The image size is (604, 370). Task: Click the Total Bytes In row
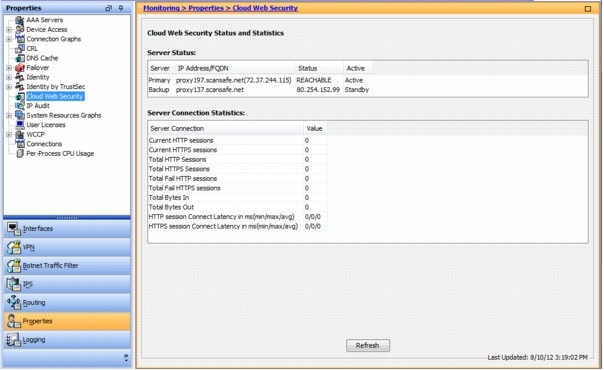pos(238,198)
